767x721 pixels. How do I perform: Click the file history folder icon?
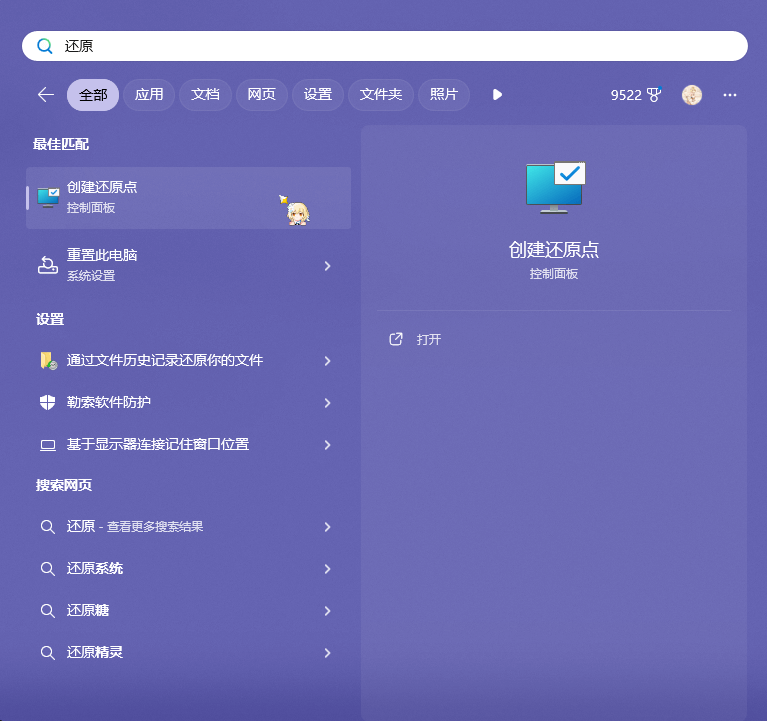(x=47, y=361)
